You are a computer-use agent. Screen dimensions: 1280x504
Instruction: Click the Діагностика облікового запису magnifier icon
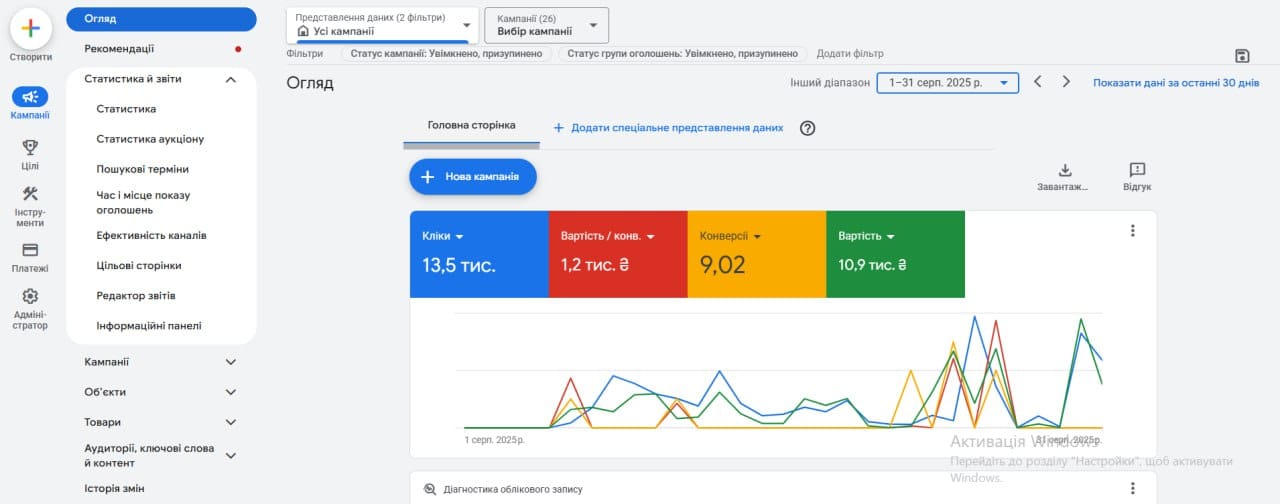(430, 489)
